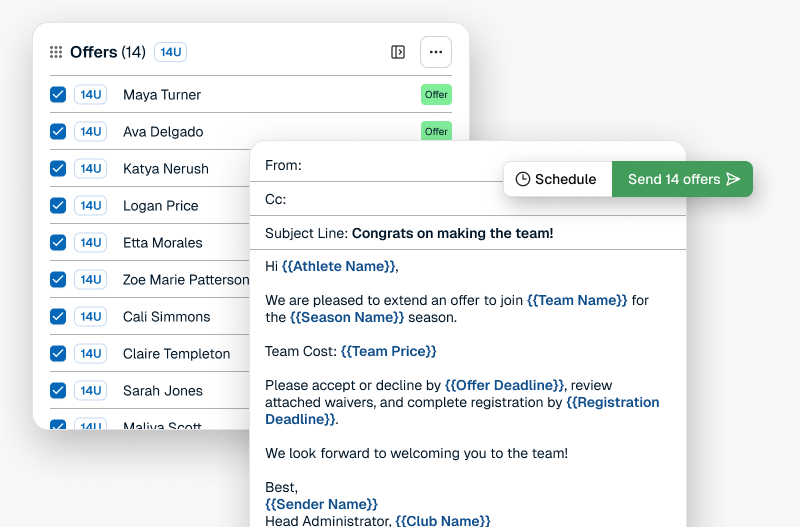
Task: Click the {{Offer Deadline}} placeholder
Action: tap(505, 385)
